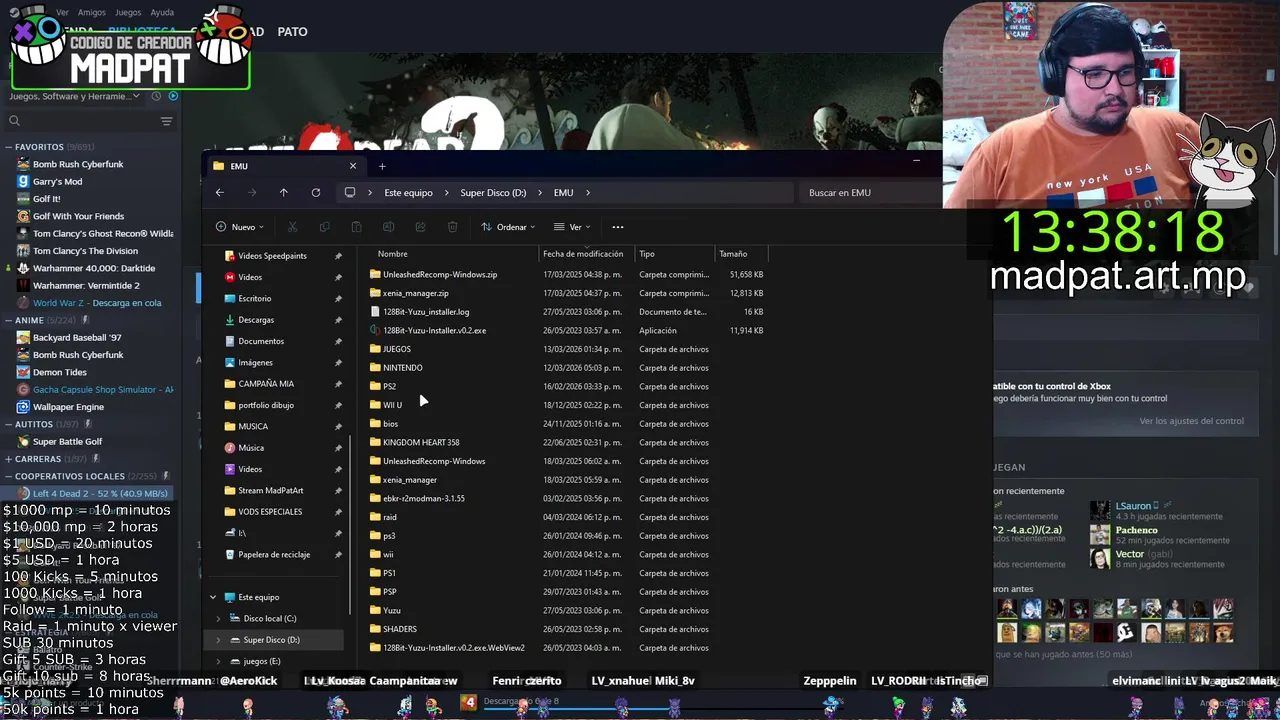Open Papelera de reciclaje in navigation pane

(274, 554)
